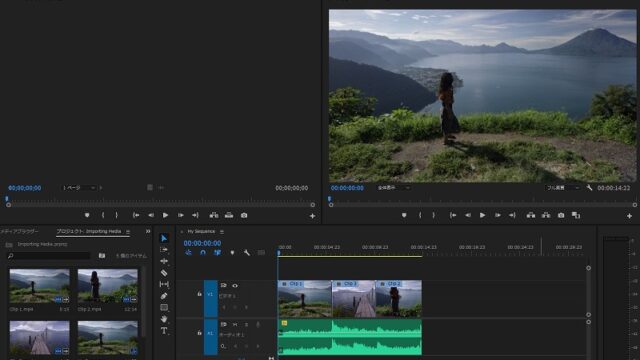Select Clip 1.mp4 thumbnail in Project
This screenshot has width=640, height=360.
click(x=39, y=286)
